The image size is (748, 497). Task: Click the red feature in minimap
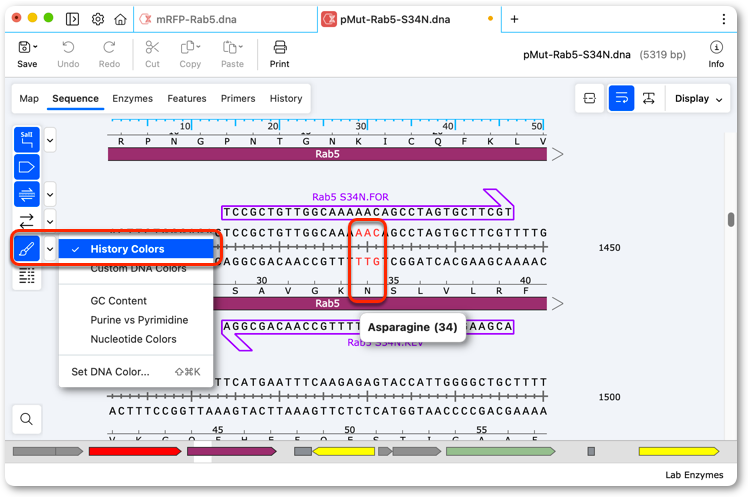(x=135, y=451)
